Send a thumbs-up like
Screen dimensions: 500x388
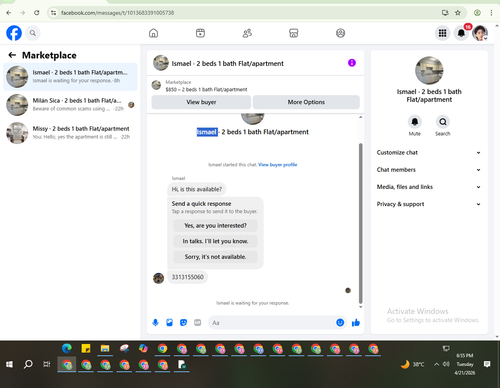point(356,322)
